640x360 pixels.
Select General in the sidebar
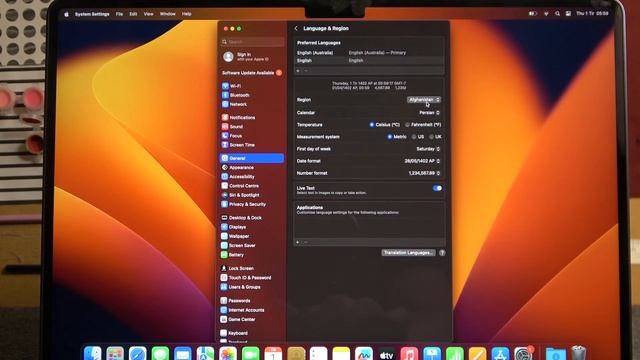(251, 158)
